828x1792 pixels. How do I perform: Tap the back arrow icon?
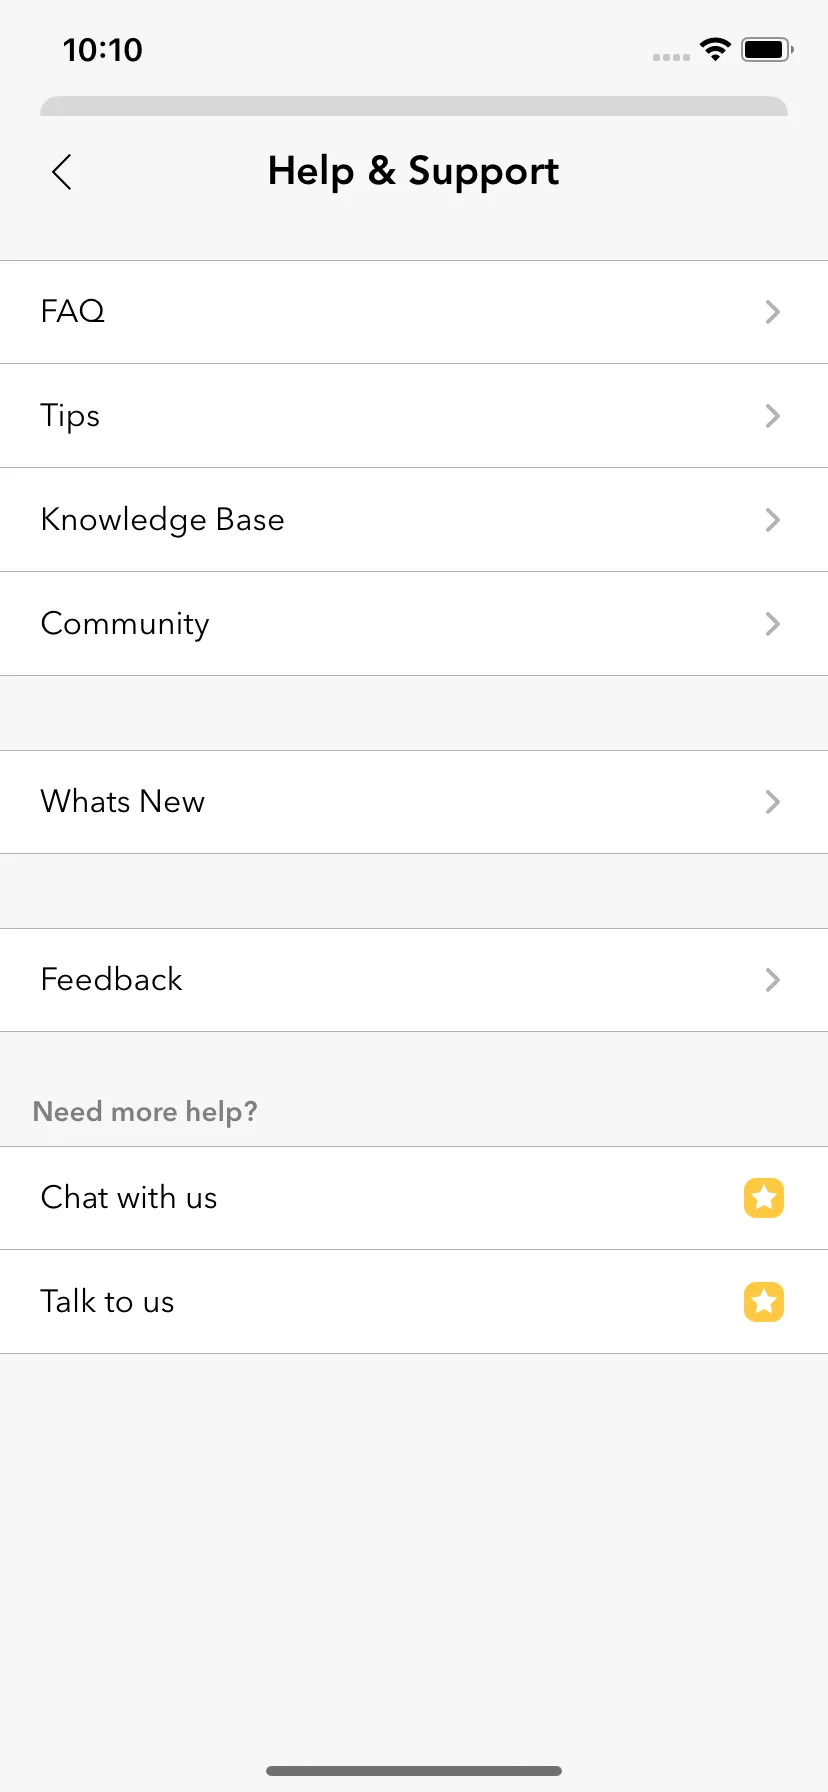coord(62,172)
